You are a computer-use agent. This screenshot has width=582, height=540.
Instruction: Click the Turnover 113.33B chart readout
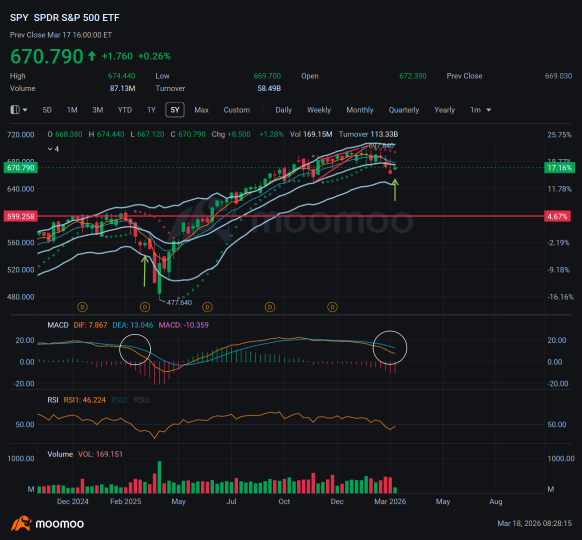pos(368,134)
